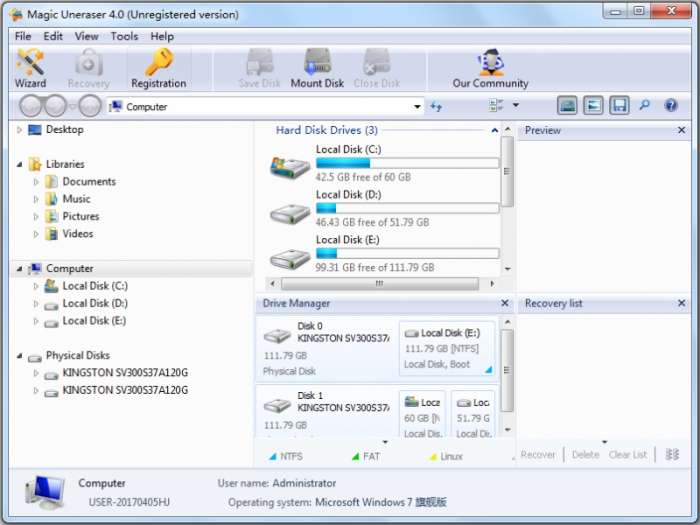Open the search magnifier tool
Image resolution: width=700 pixels, height=525 pixels.
[645, 105]
